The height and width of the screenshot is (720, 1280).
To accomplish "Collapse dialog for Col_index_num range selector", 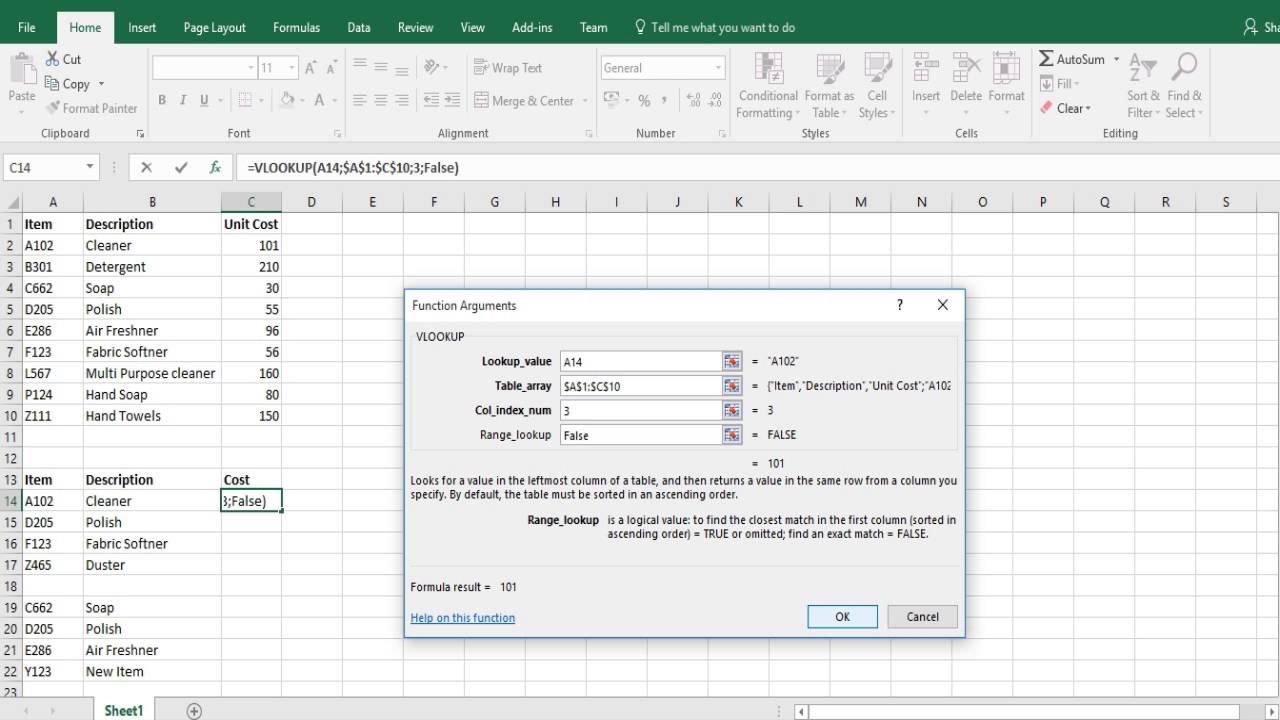I will click(x=732, y=410).
